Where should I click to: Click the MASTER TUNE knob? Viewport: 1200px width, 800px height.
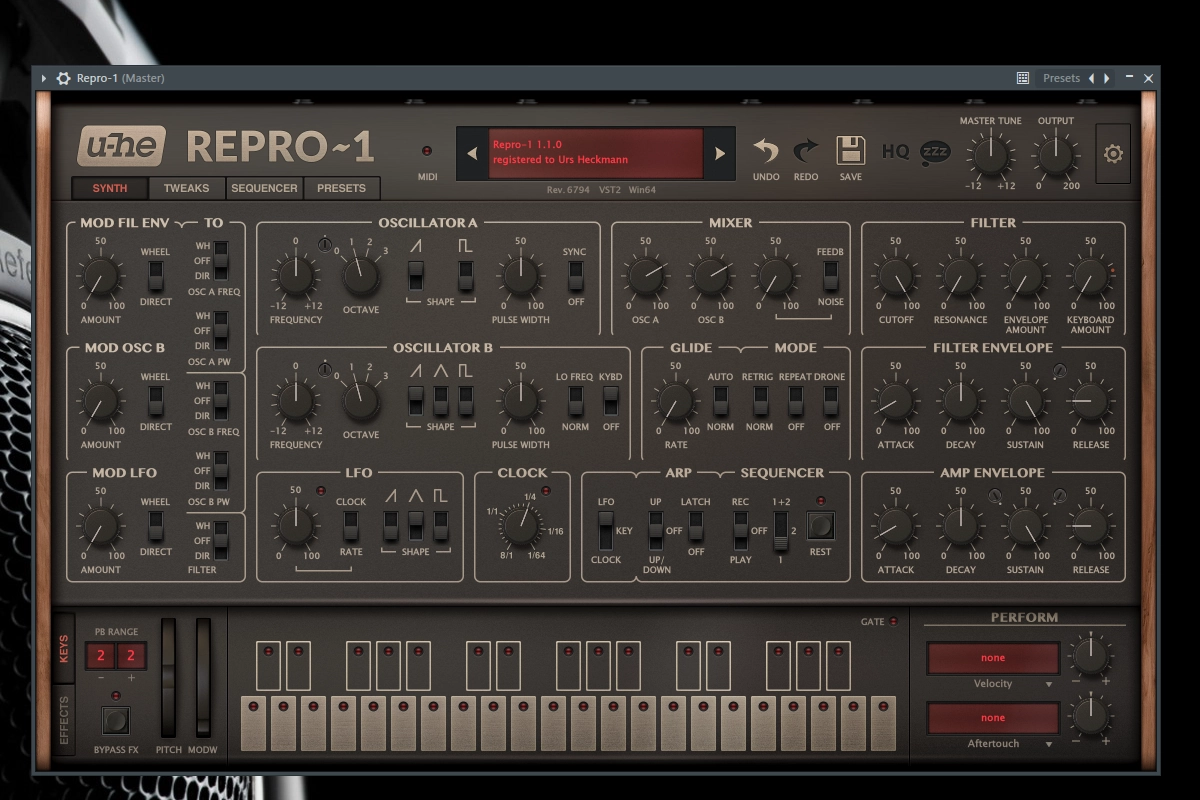pyautogui.click(x=990, y=154)
